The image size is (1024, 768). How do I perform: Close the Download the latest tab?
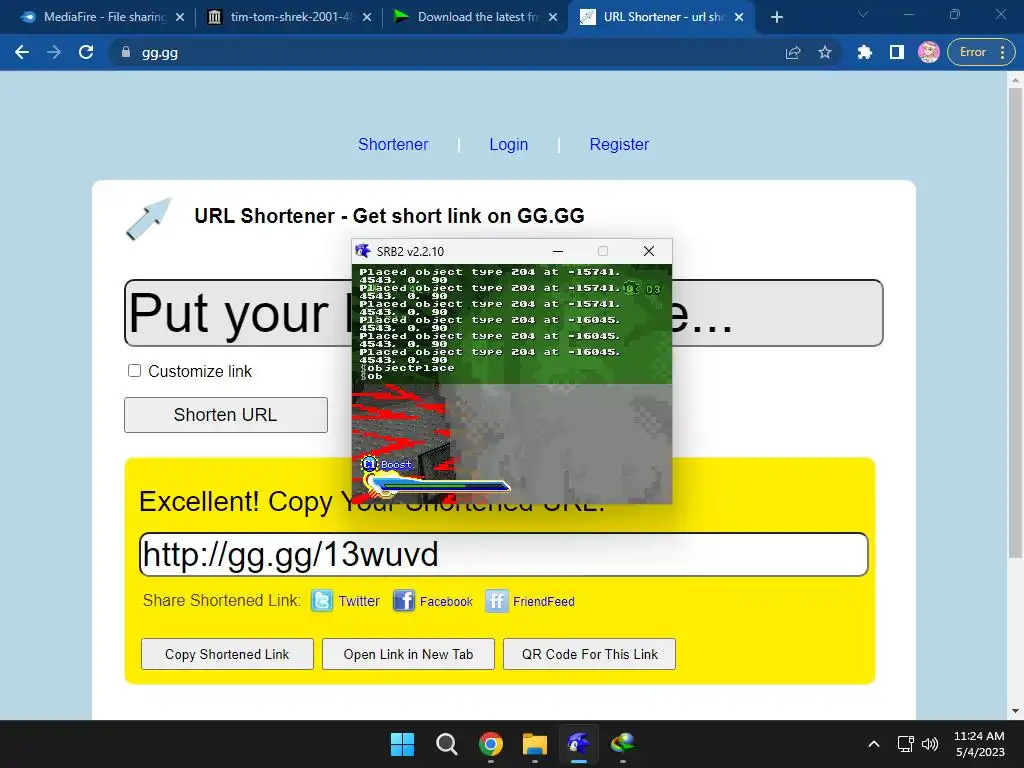coord(553,17)
